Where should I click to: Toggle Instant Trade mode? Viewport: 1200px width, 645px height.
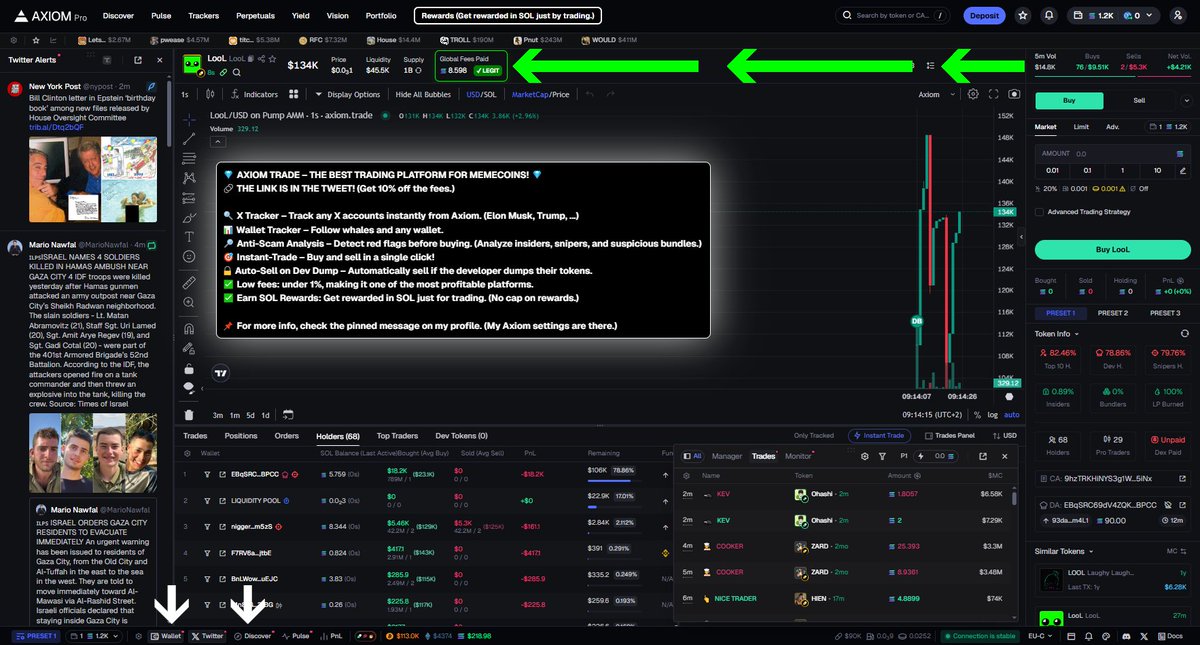pyautogui.click(x=878, y=436)
